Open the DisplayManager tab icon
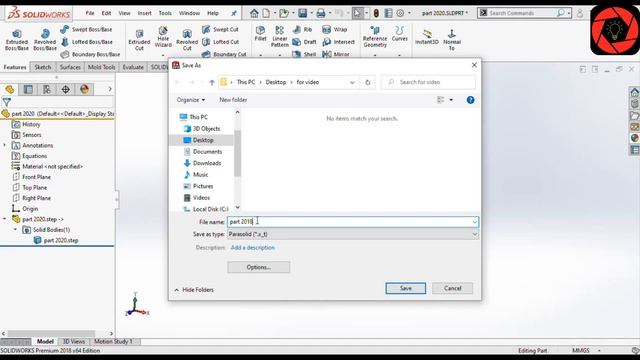 coord(84,89)
